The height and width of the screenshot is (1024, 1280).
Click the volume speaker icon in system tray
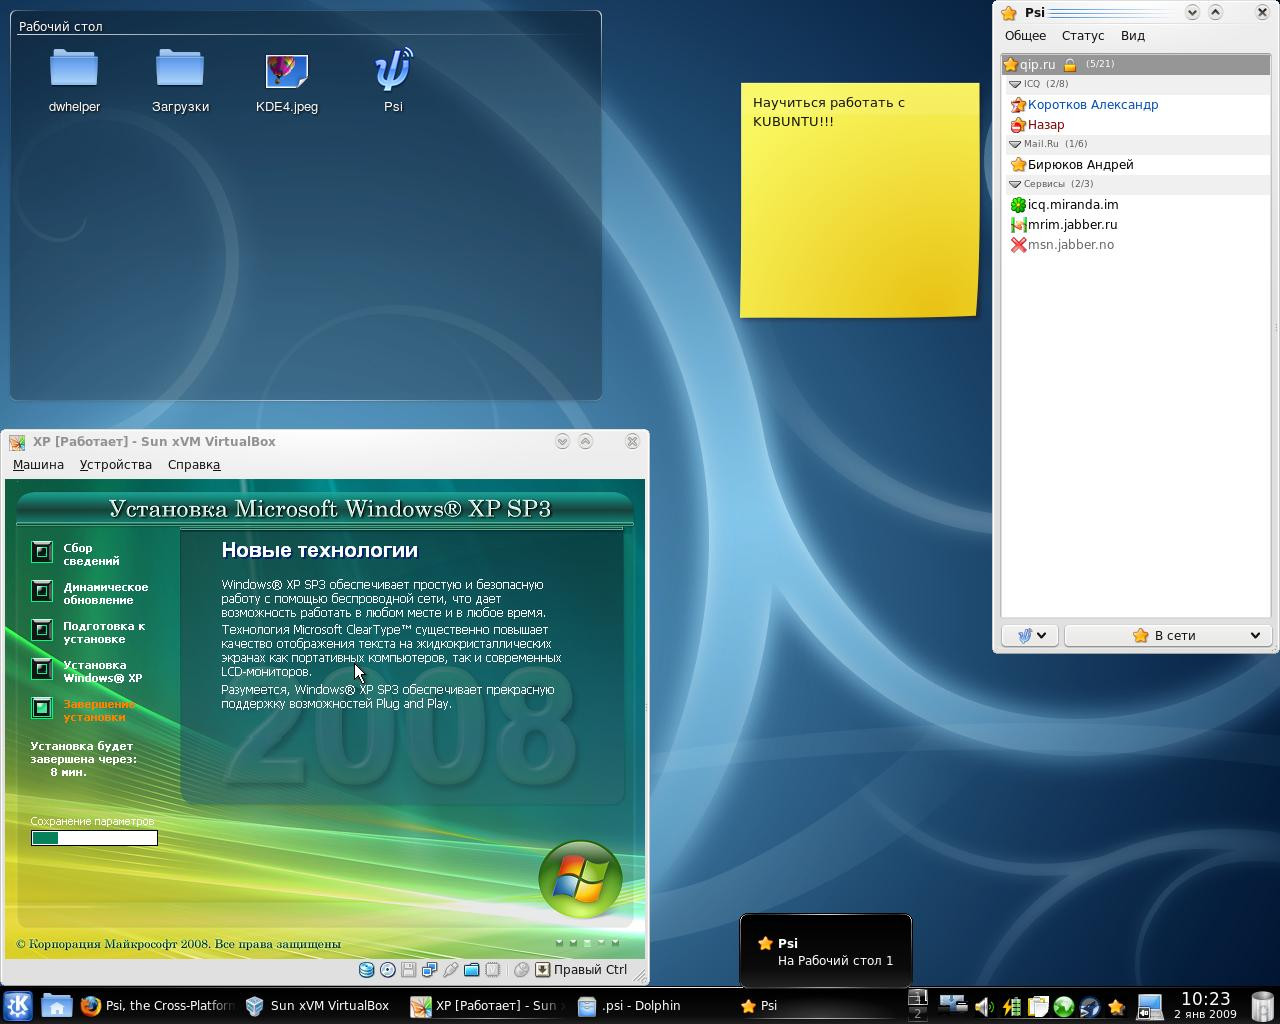(984, 1006)
